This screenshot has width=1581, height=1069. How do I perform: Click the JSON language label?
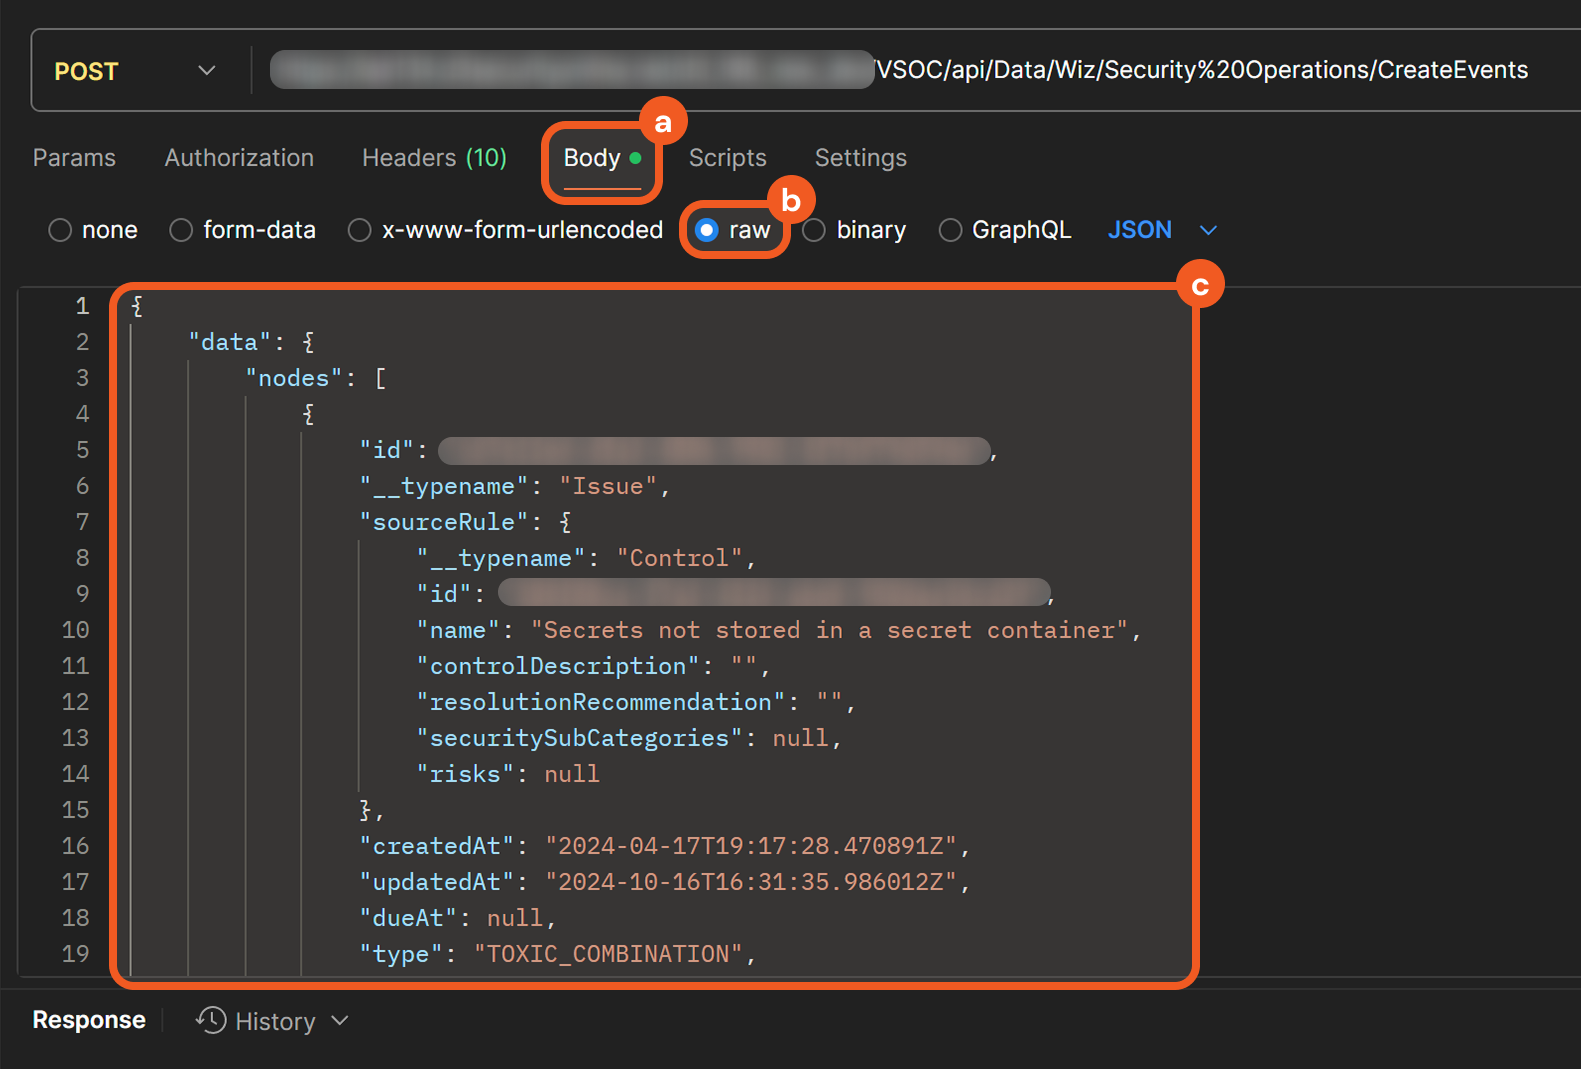point(1139,230)
